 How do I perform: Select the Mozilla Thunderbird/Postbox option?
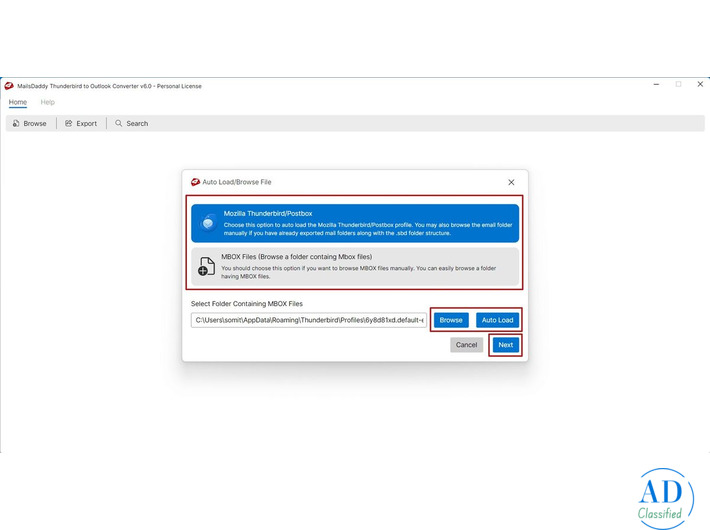point(355,223)
